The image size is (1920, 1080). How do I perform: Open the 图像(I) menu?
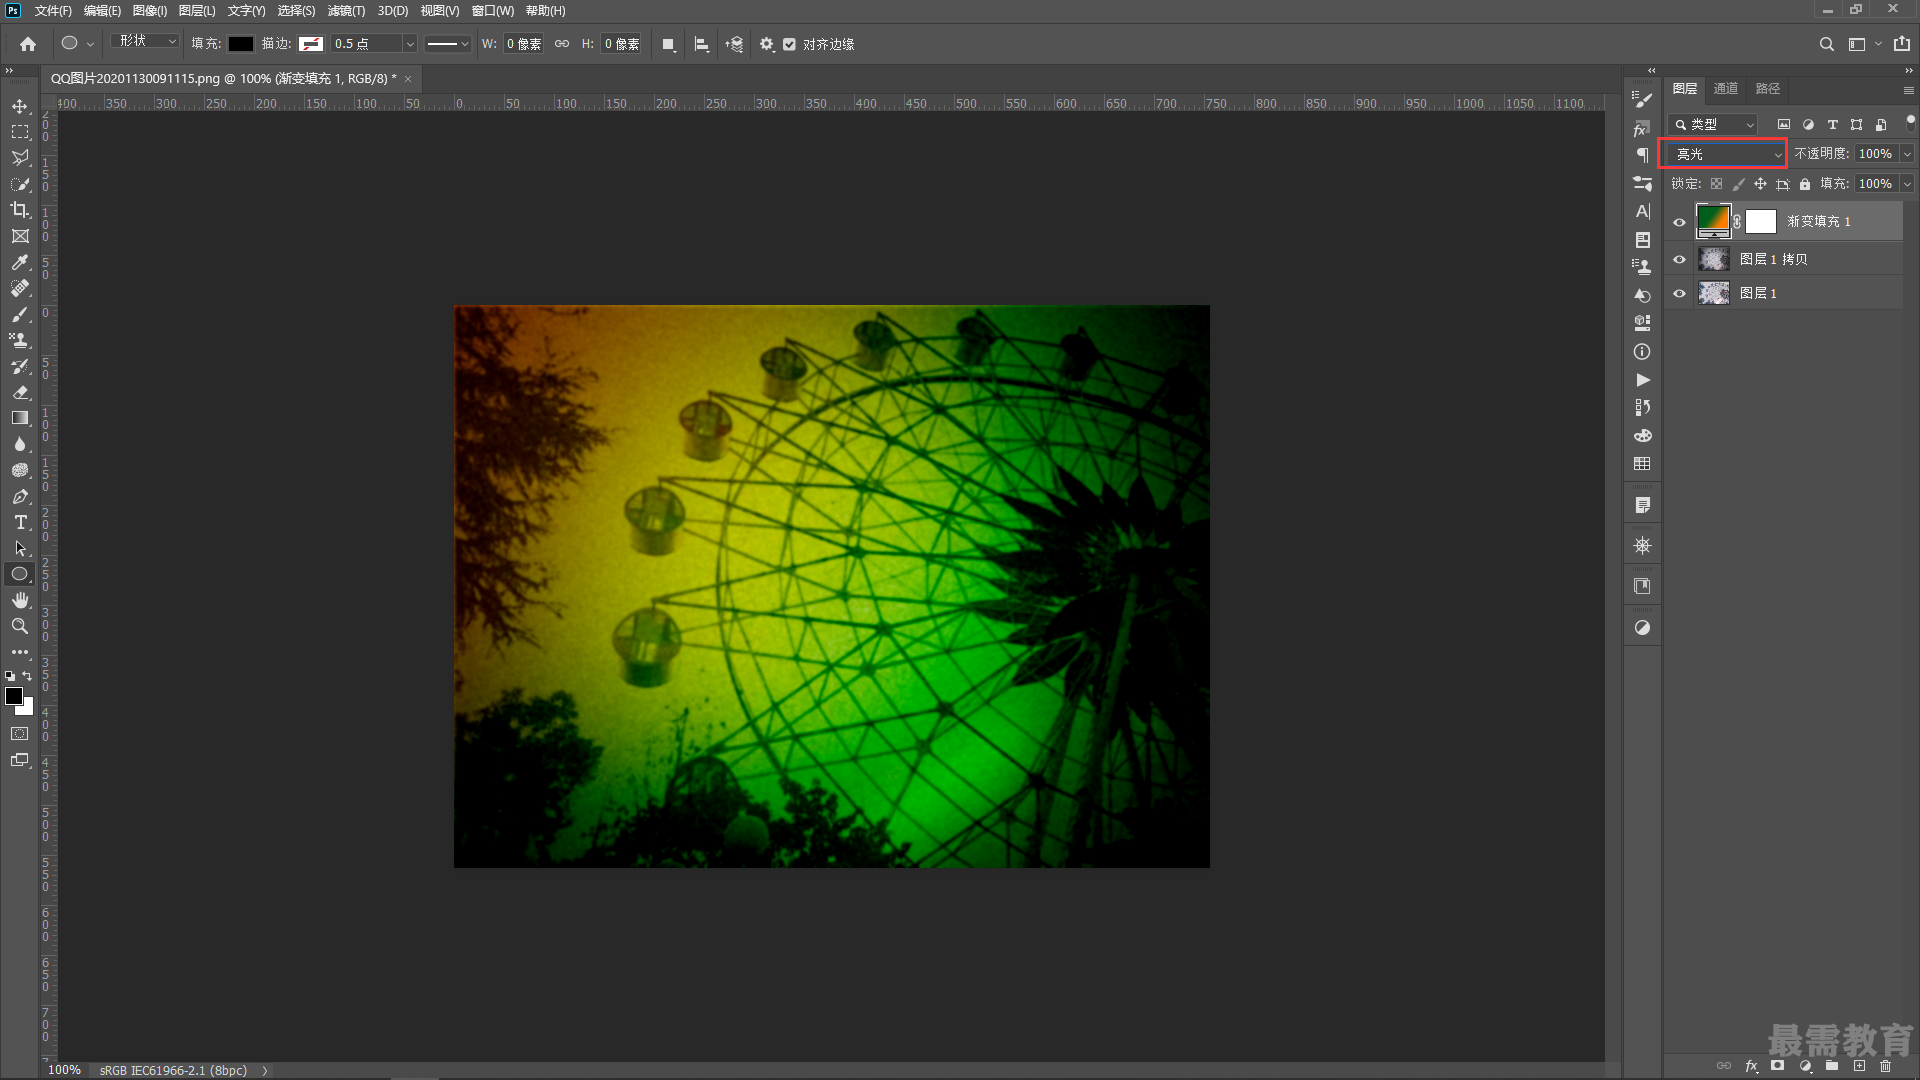click(150, 11)
